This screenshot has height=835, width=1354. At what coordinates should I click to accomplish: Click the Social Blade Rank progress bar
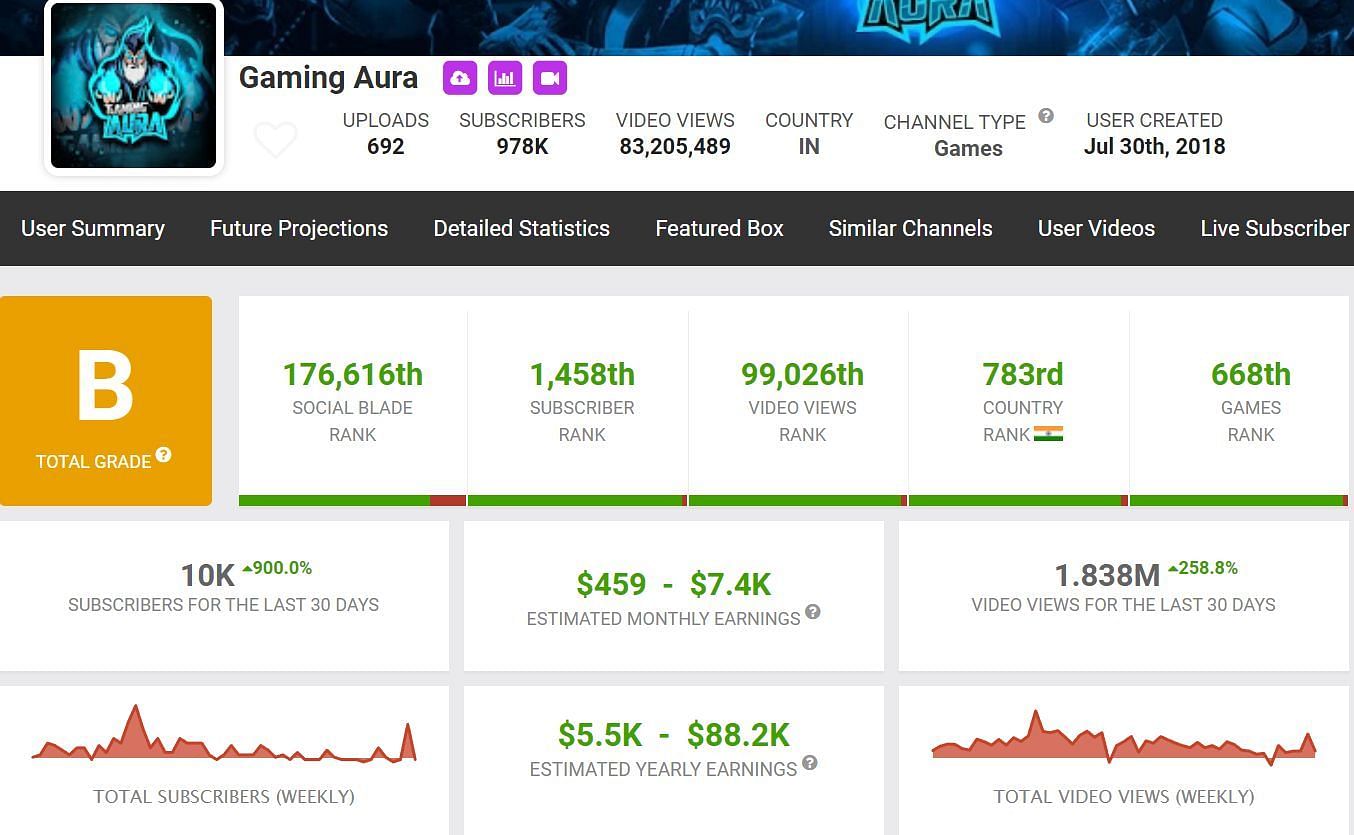coord(352,500)
